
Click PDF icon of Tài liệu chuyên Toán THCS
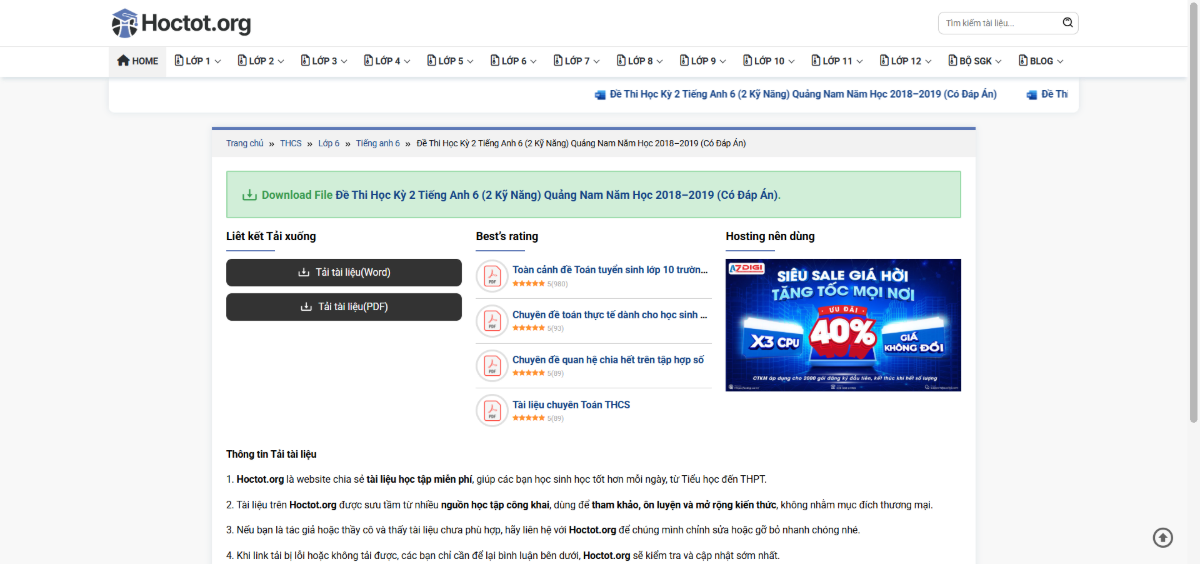tap(492, 411)
